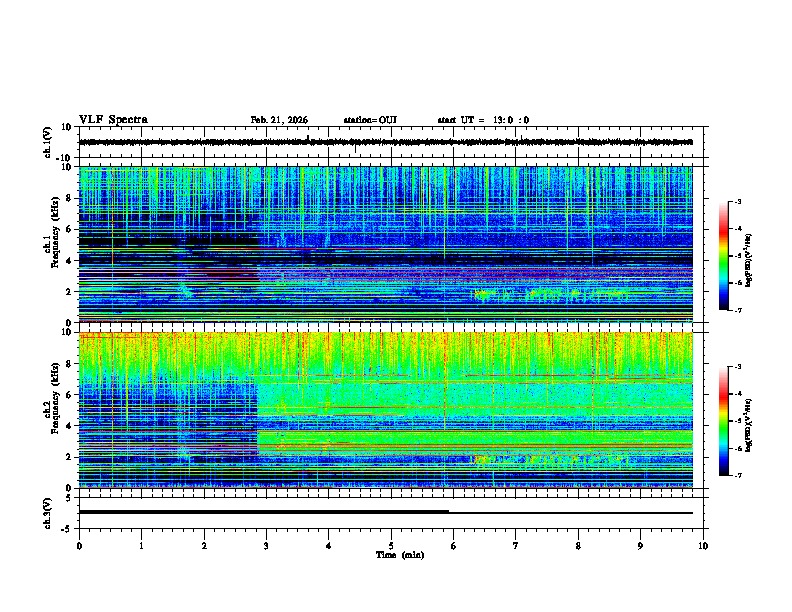Click the "ch.1(V)" waveform axis label
This screenshot has height=612, width=792.
pos(48,142)
